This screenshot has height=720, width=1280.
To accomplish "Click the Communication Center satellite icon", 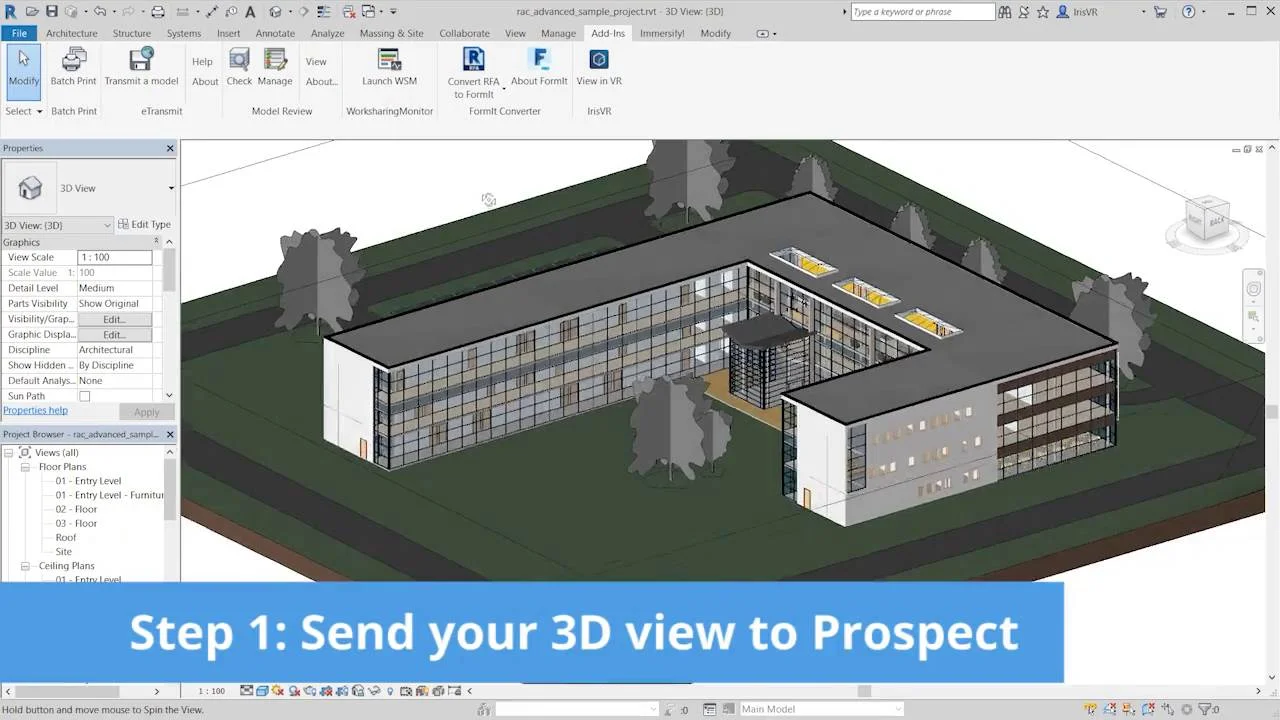I will tap(1024, 12).
